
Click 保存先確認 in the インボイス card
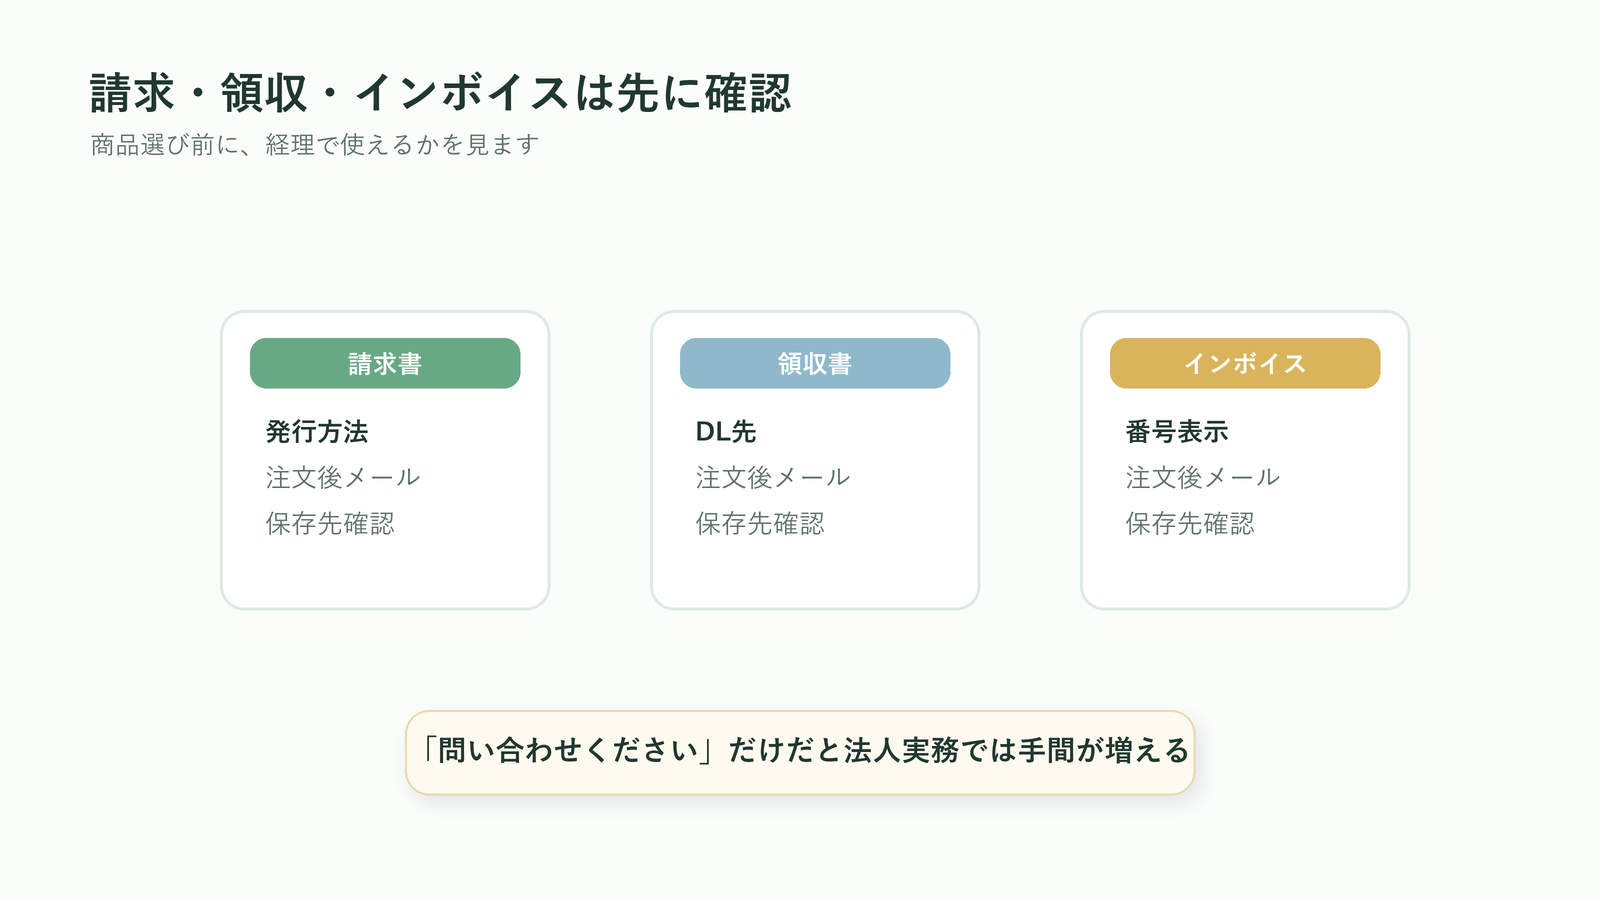tap(1190, 524)
